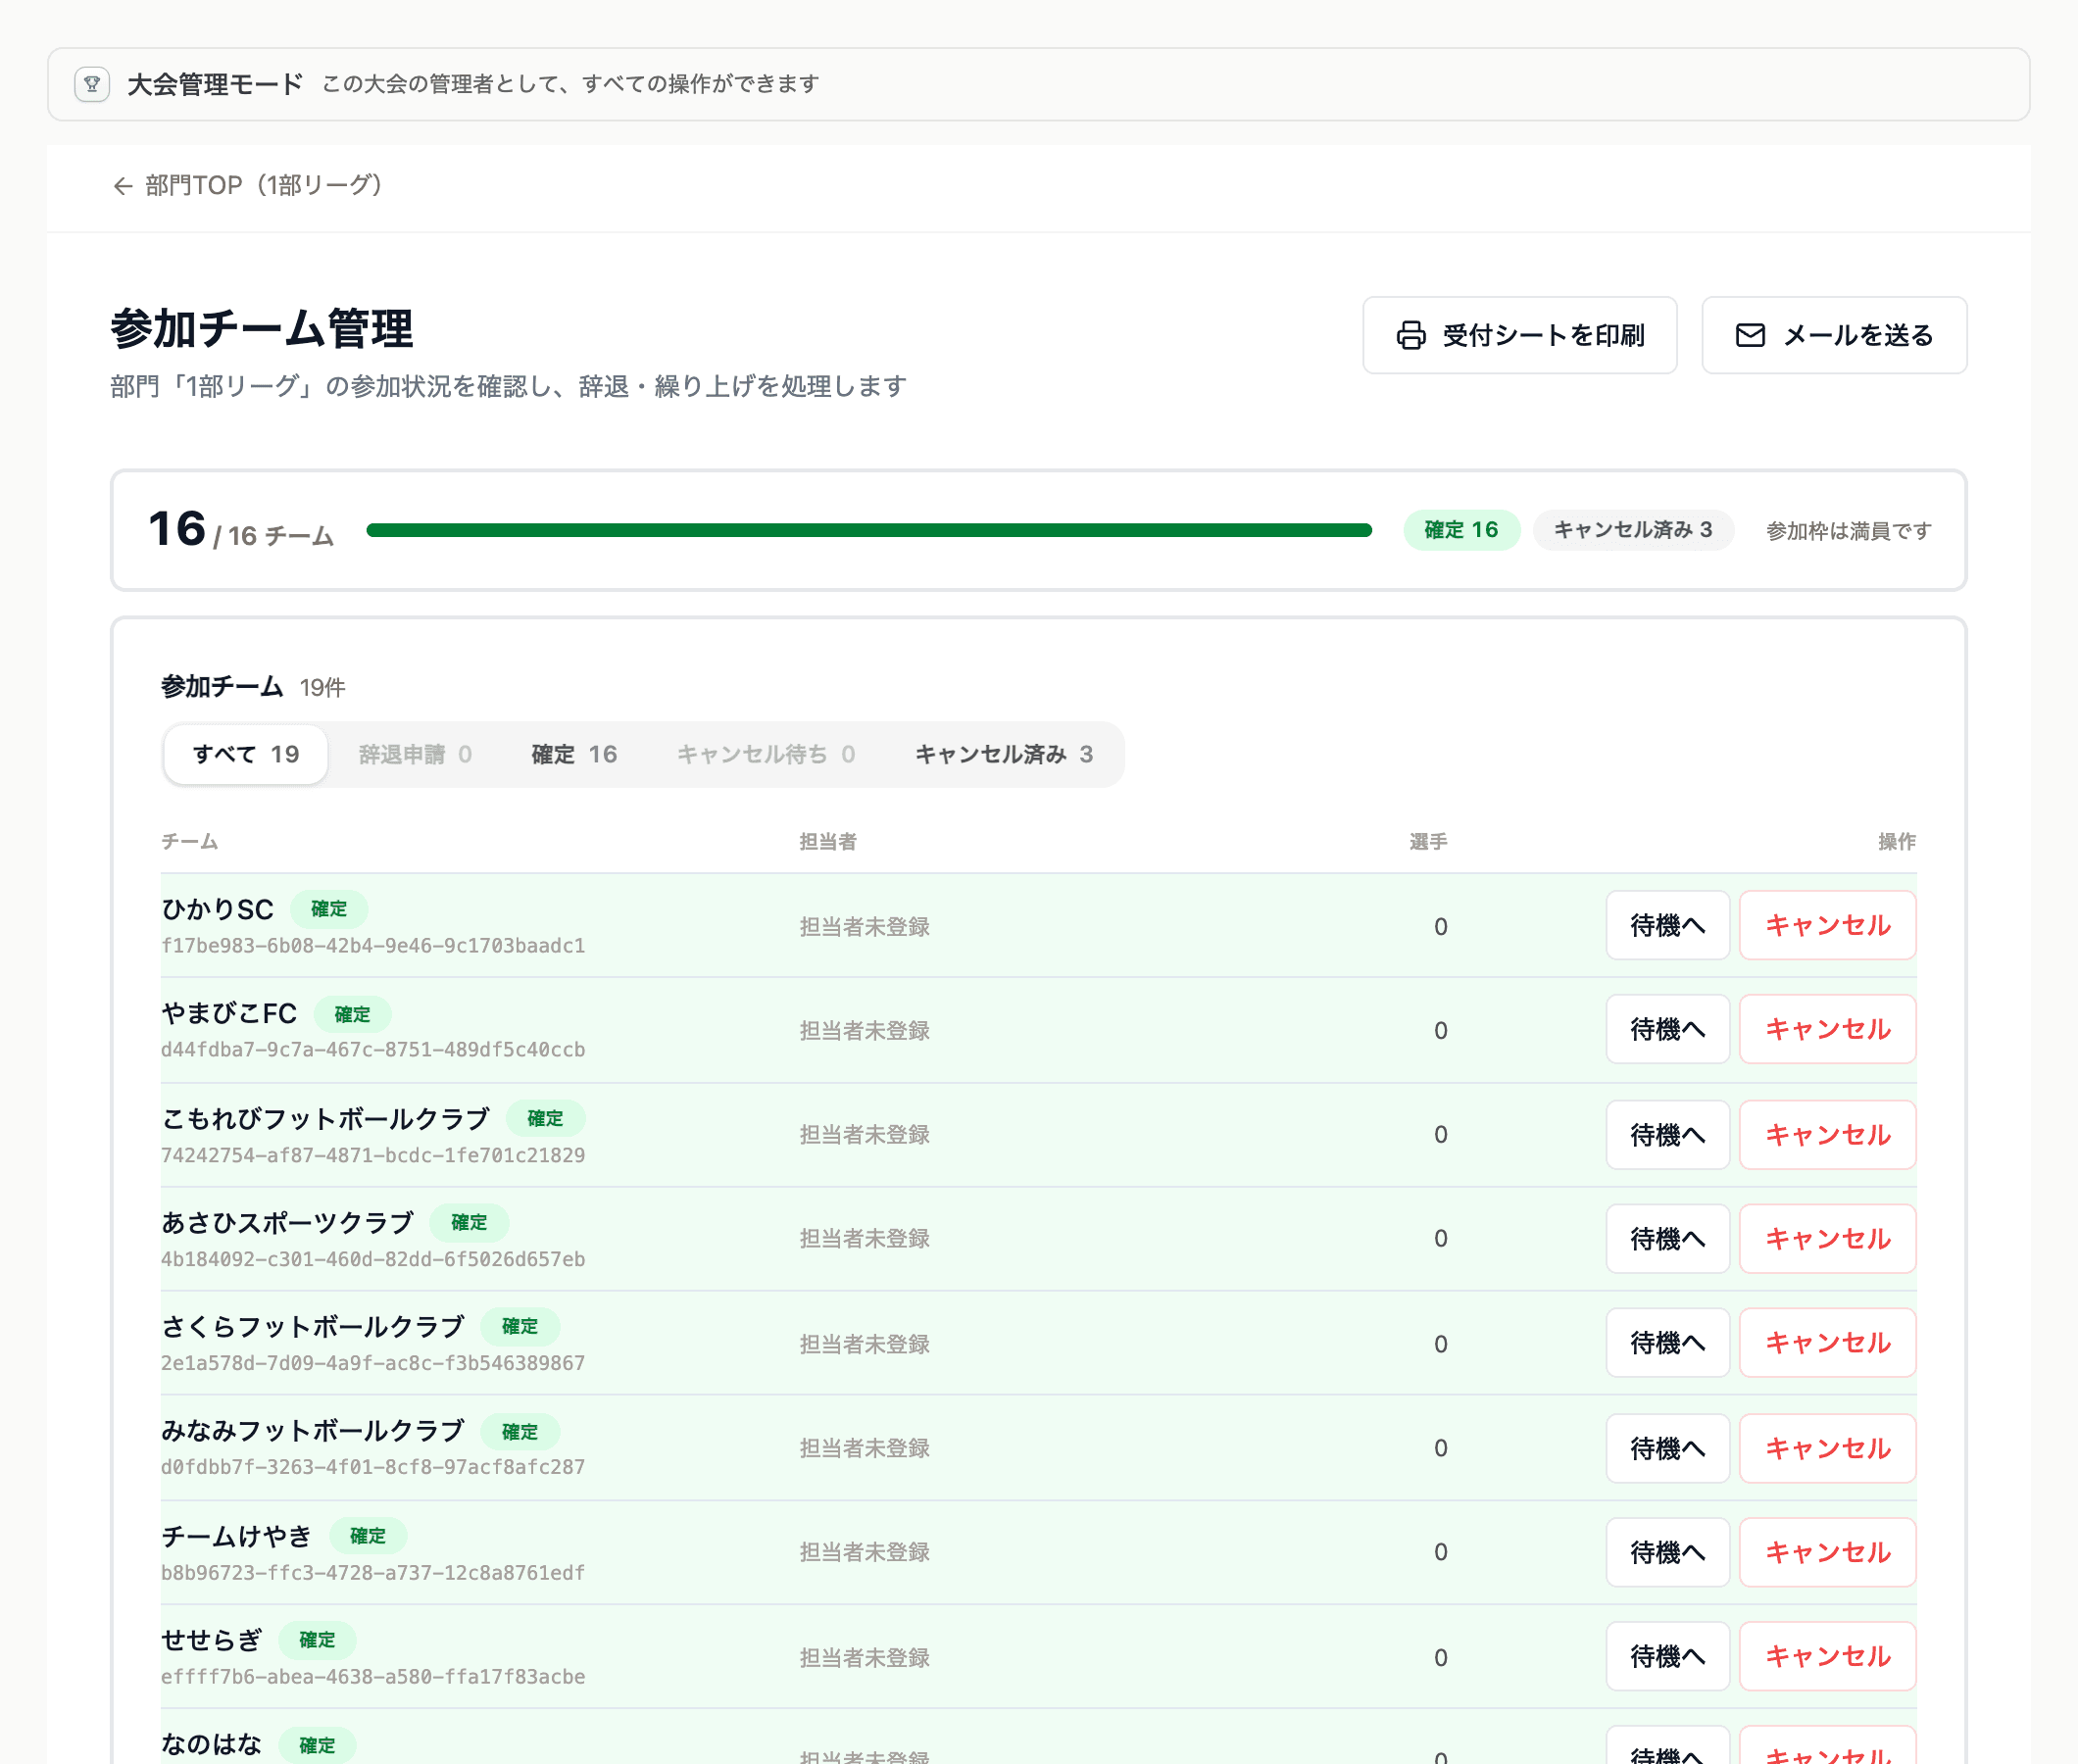The height and width of the screenshot is (1764, 2078).
Task: Go back to 部門TOP（1部リーグ）
Action: [x=248, y=186]
